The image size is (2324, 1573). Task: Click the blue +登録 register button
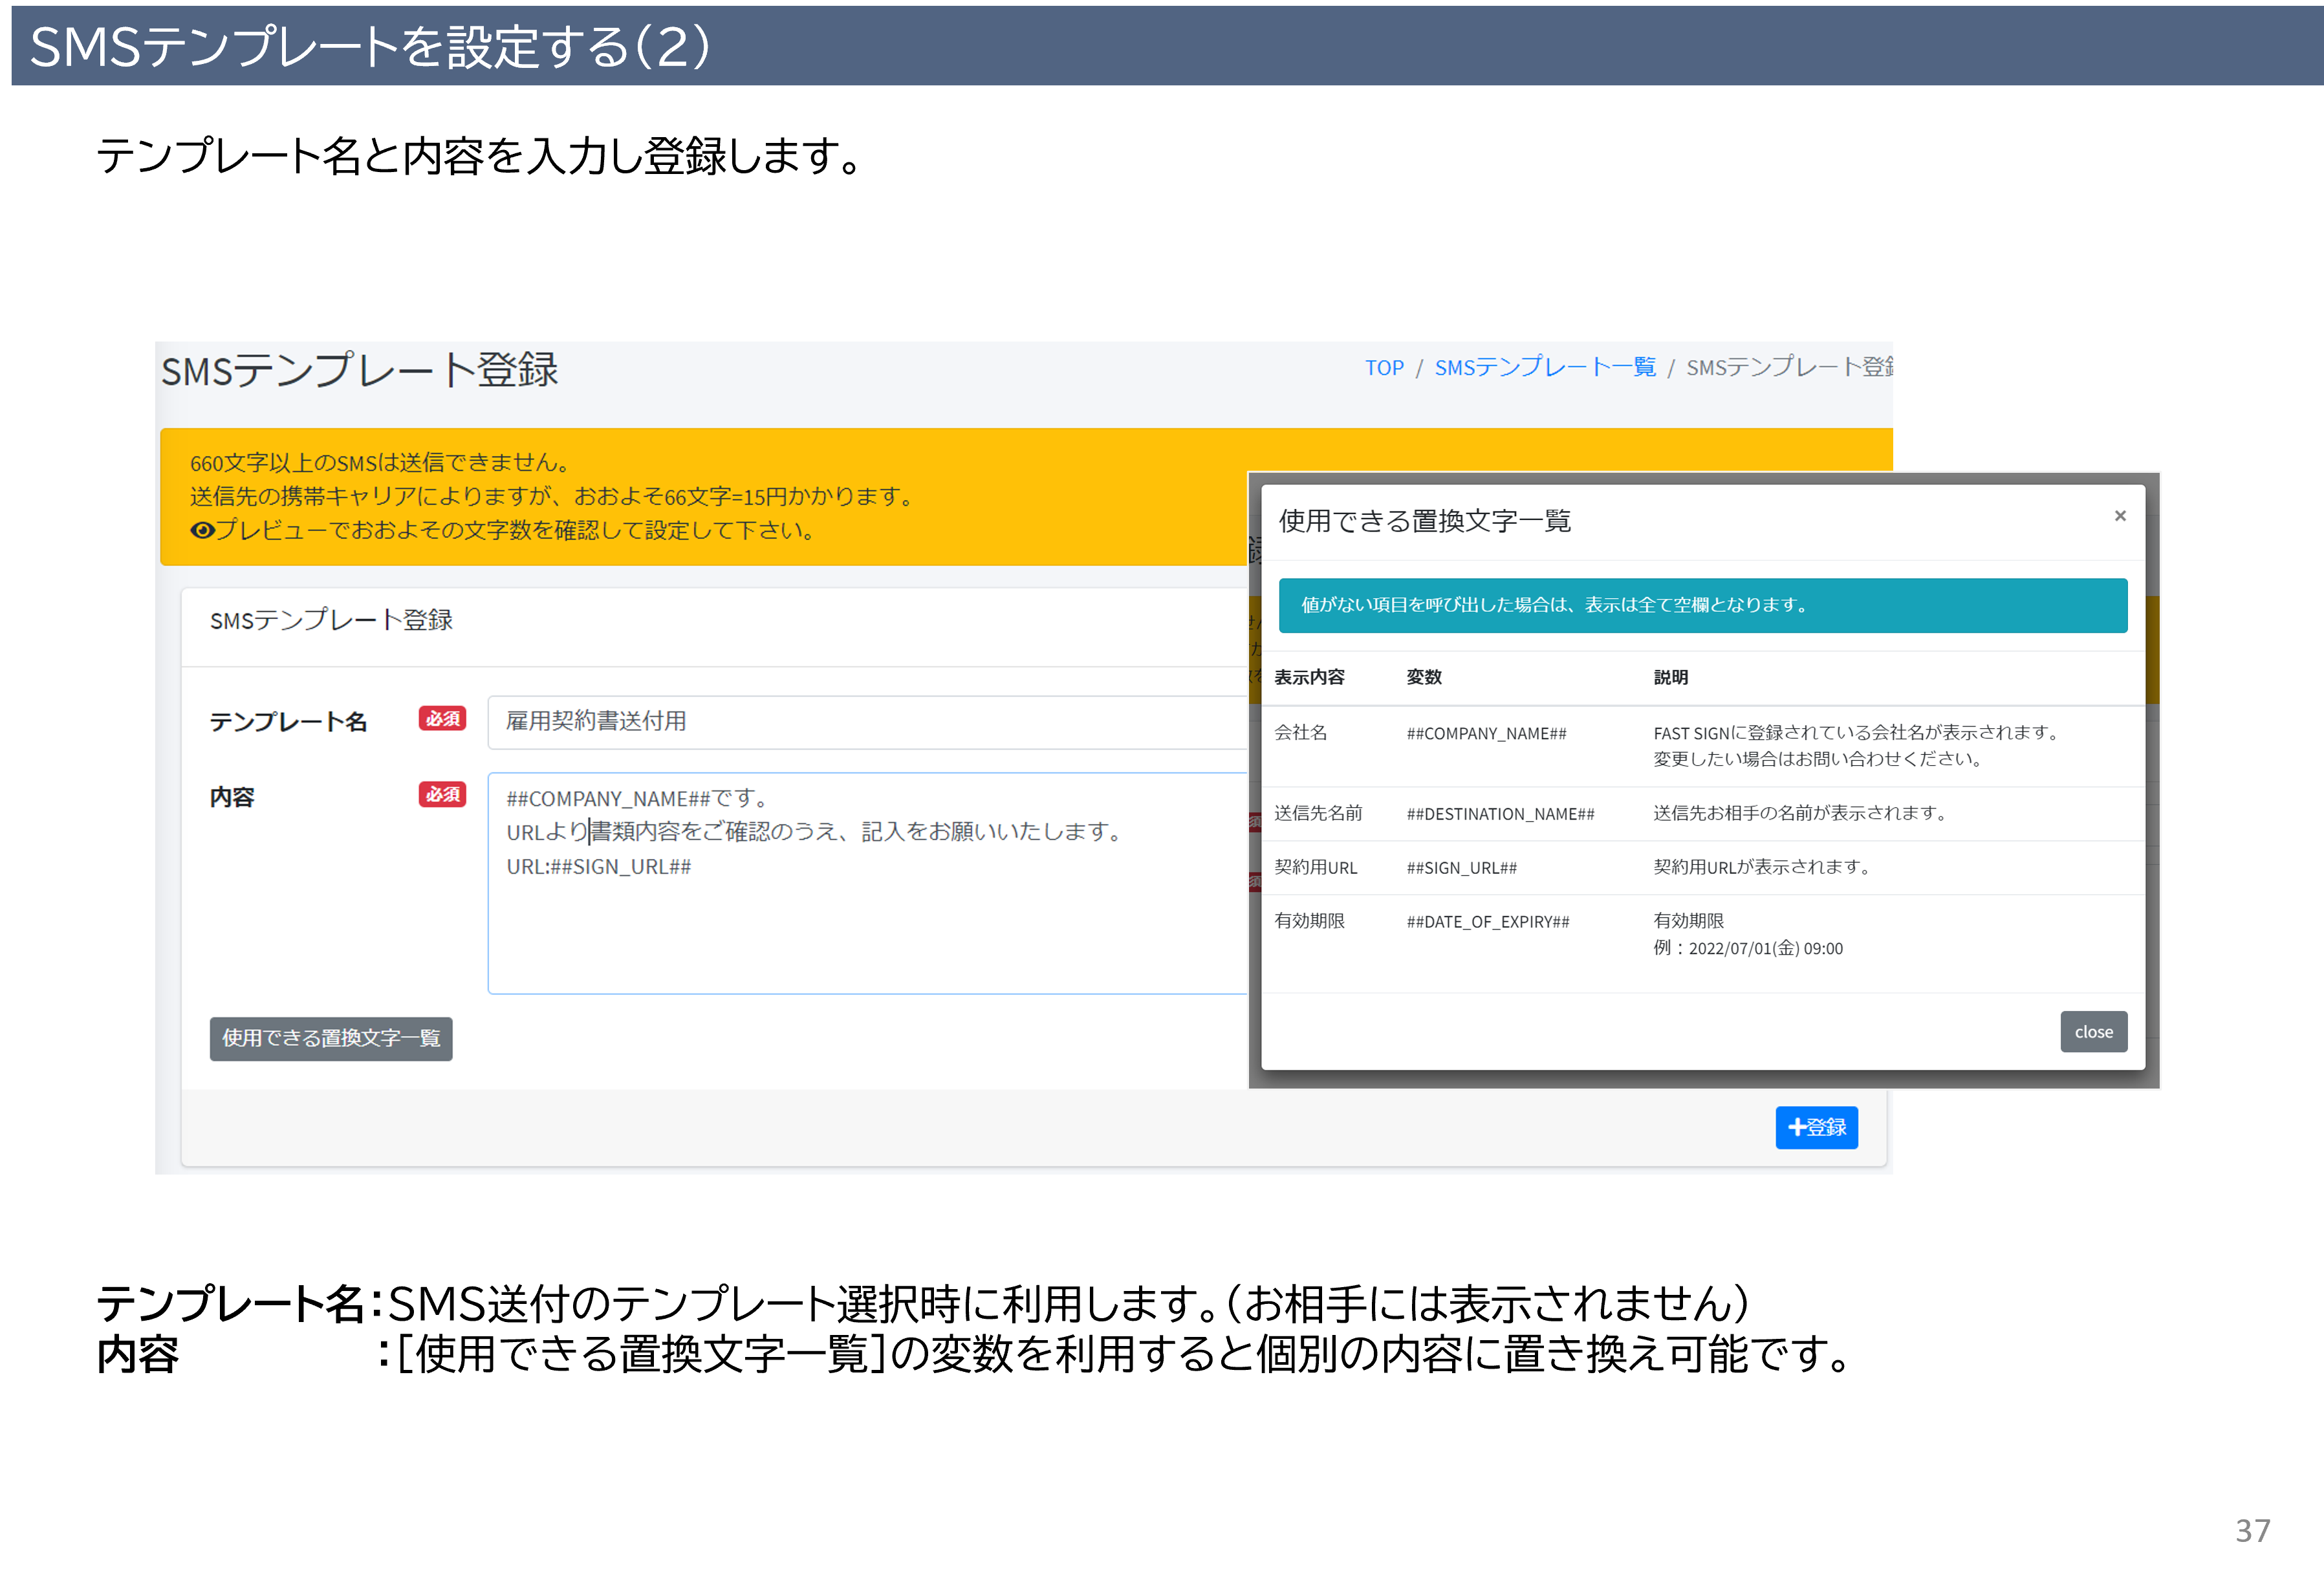[1816, 1127]
